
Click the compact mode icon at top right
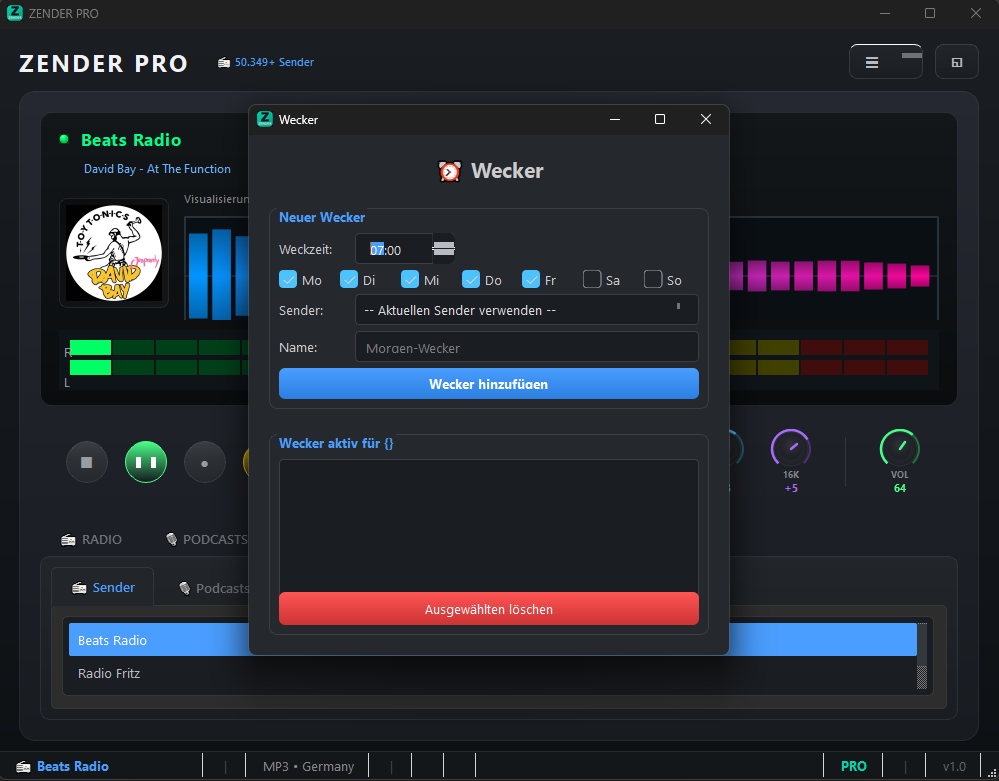click(x=957, y=62)
